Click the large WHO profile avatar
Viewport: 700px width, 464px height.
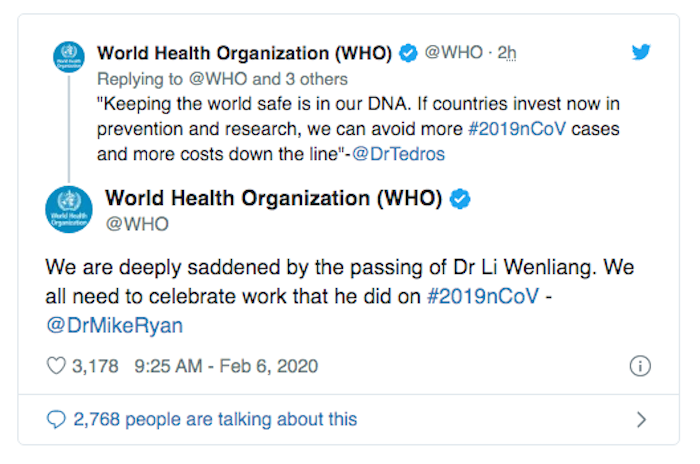(68, 210)
